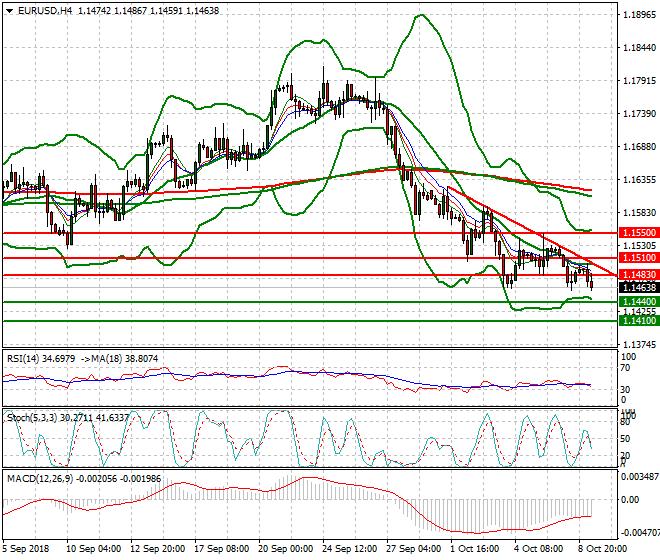The image size is (660, 560).
Task: Click the 4 Oct 08:00 time label
Action: coord(539,549)
